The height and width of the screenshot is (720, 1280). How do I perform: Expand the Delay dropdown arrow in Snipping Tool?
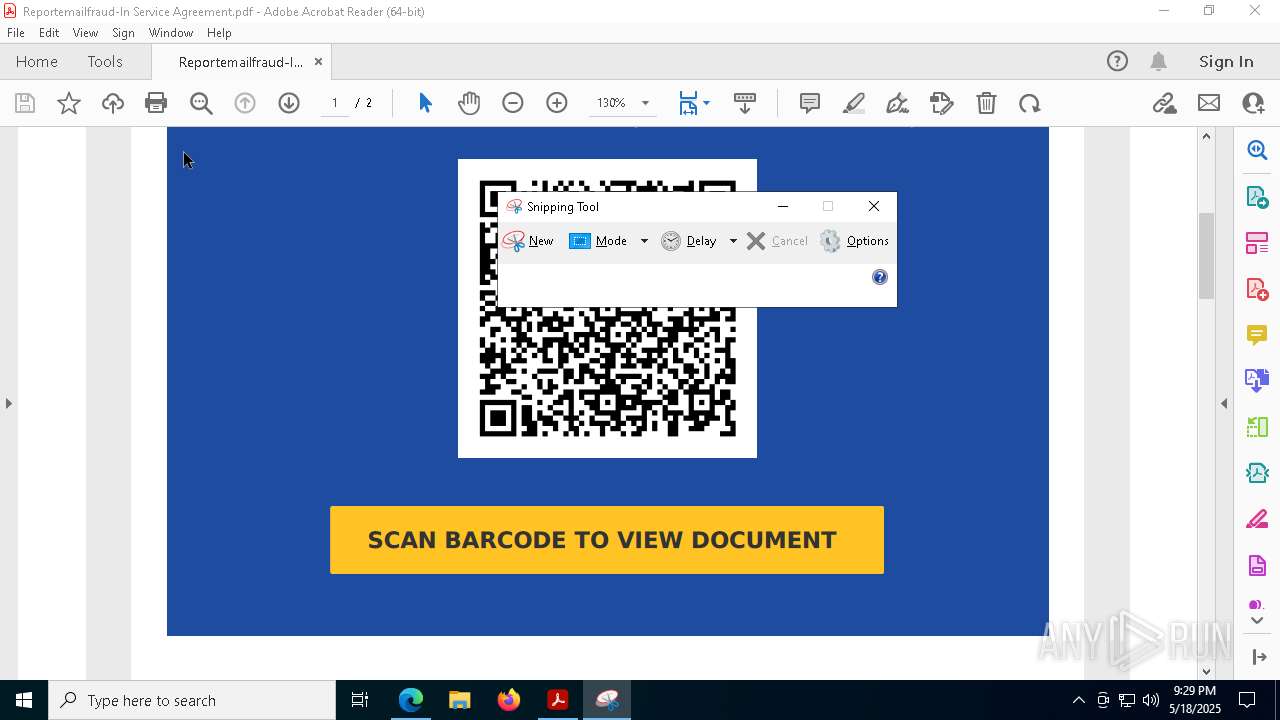click(x=733, y=241)
